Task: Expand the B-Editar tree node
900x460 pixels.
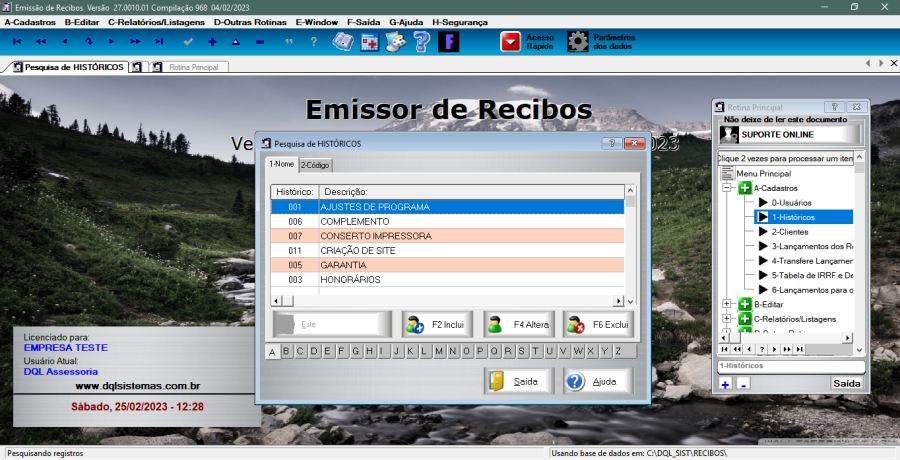Action: coord(727,304)
